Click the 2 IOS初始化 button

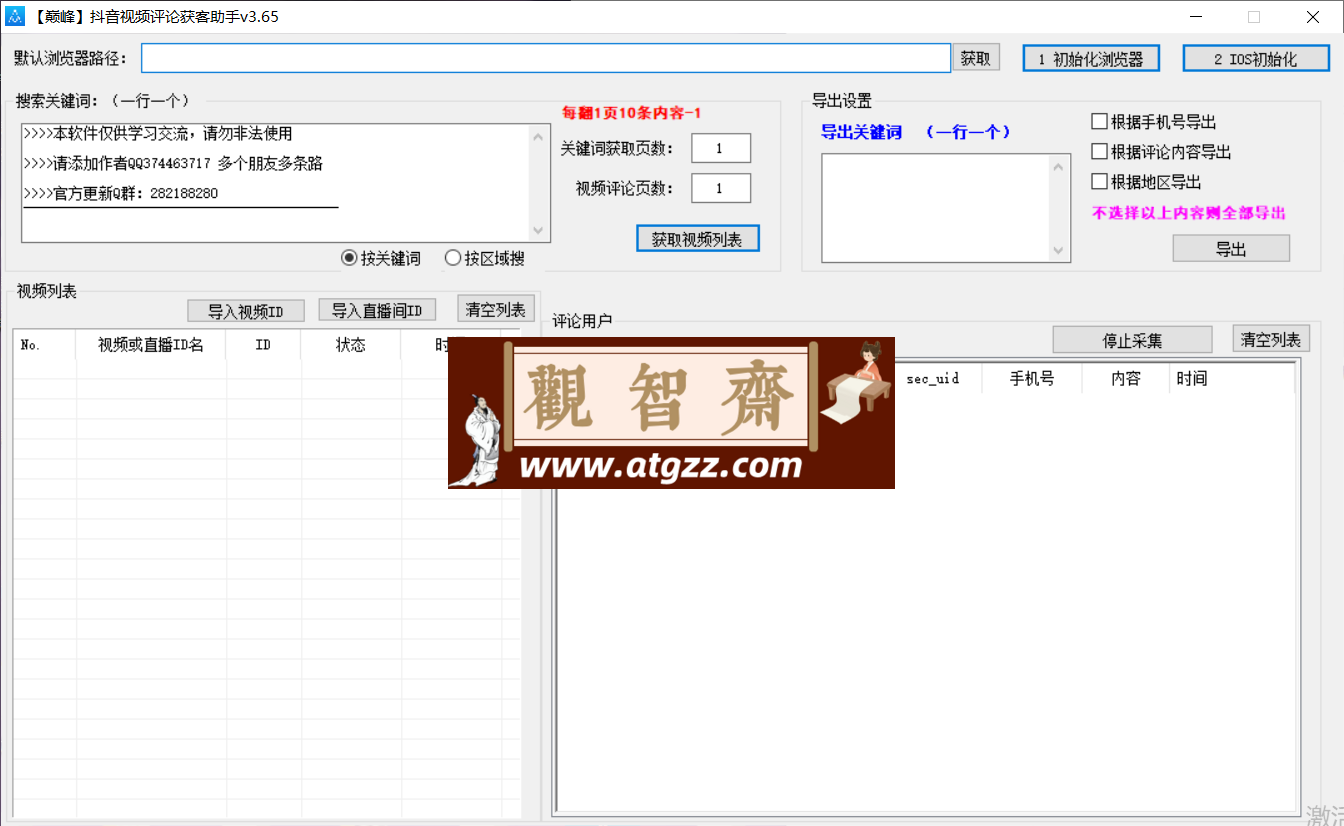point(1256,58)
